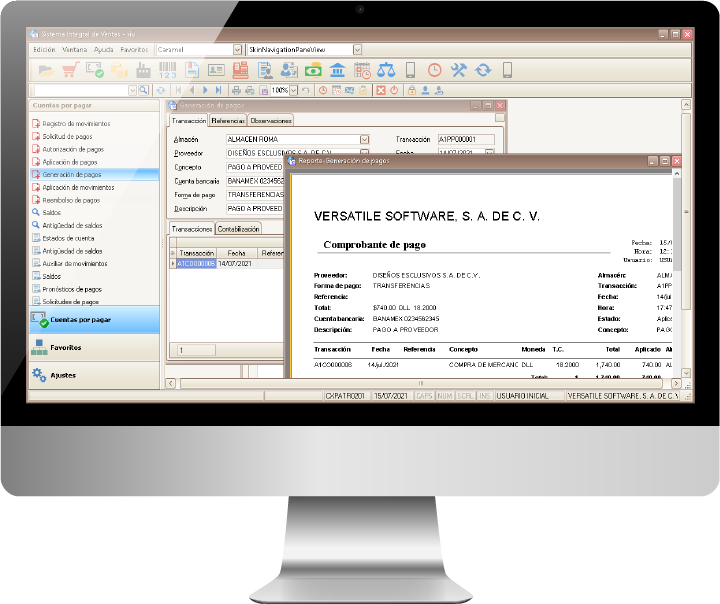
Task: Open the stacked boxes inventory icon
Action: pyautogui.click(x=119, y=70)
